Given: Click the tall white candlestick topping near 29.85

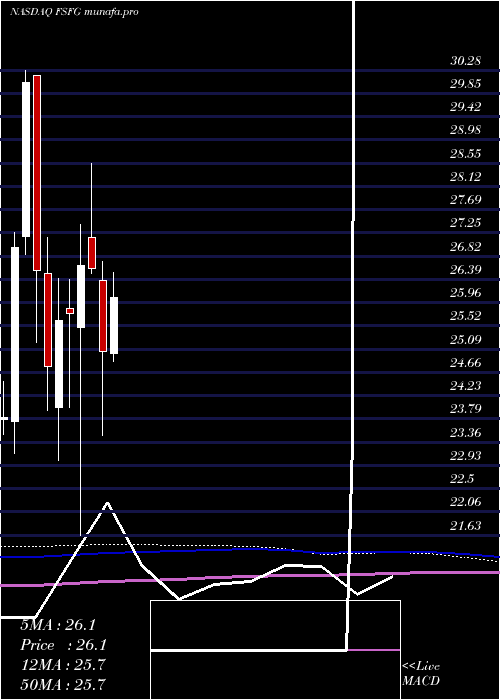Looking at the screenshot, I should (26, 159).
